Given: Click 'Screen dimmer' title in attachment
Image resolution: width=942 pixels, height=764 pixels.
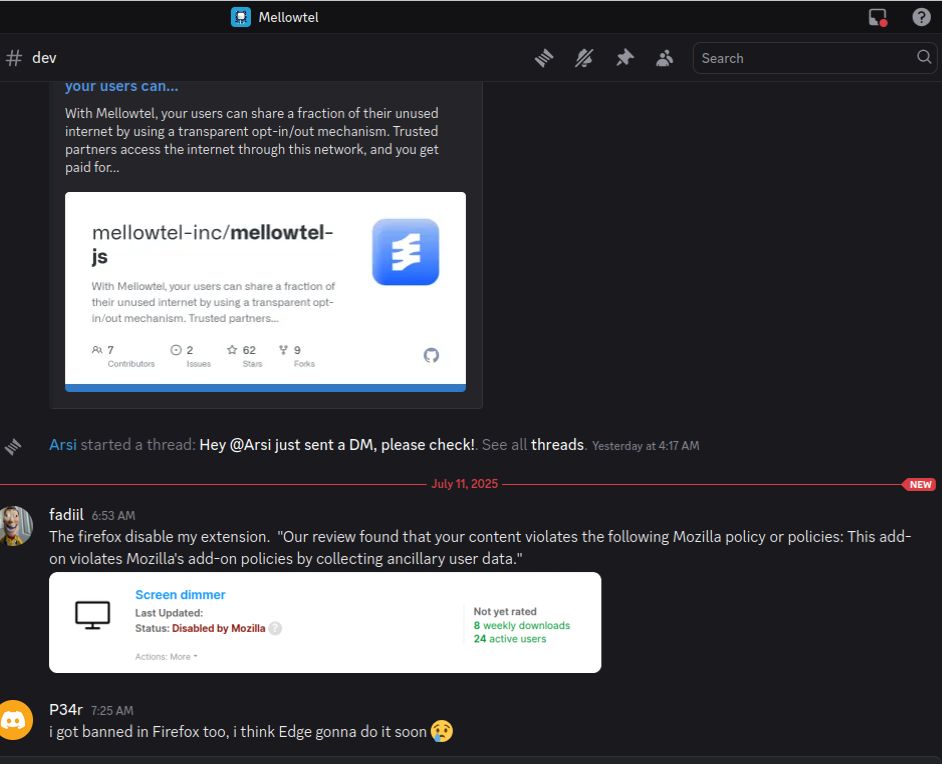Looking at the screenshot, I should pyautogui.click(x=180, y=595).
